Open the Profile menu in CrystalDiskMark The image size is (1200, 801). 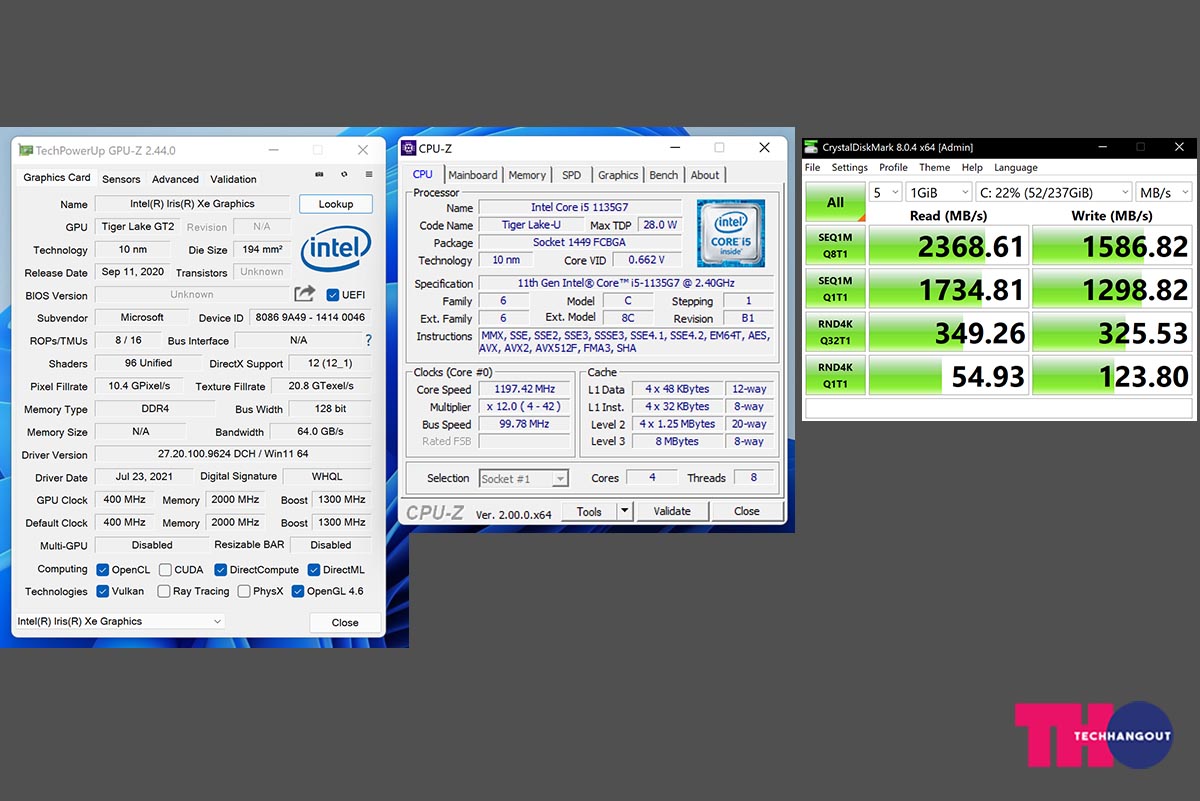[894, 168]
